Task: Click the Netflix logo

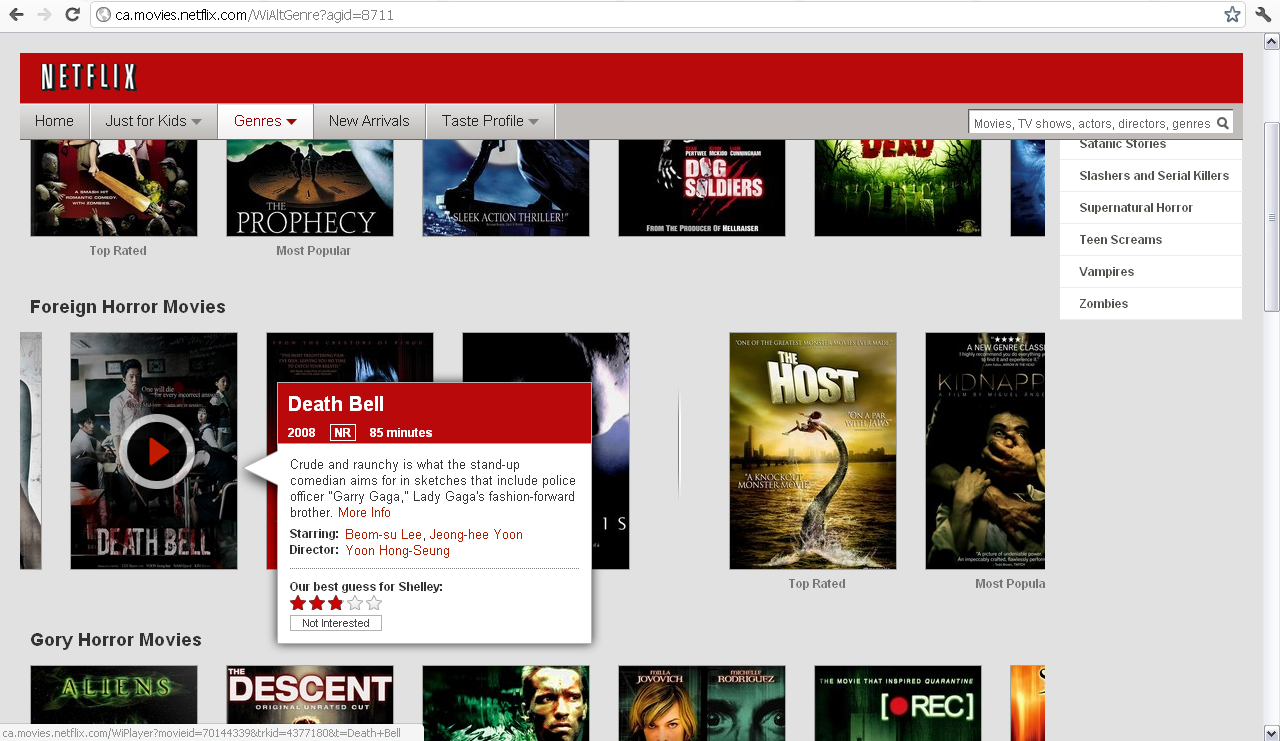Action: point(88,77)
